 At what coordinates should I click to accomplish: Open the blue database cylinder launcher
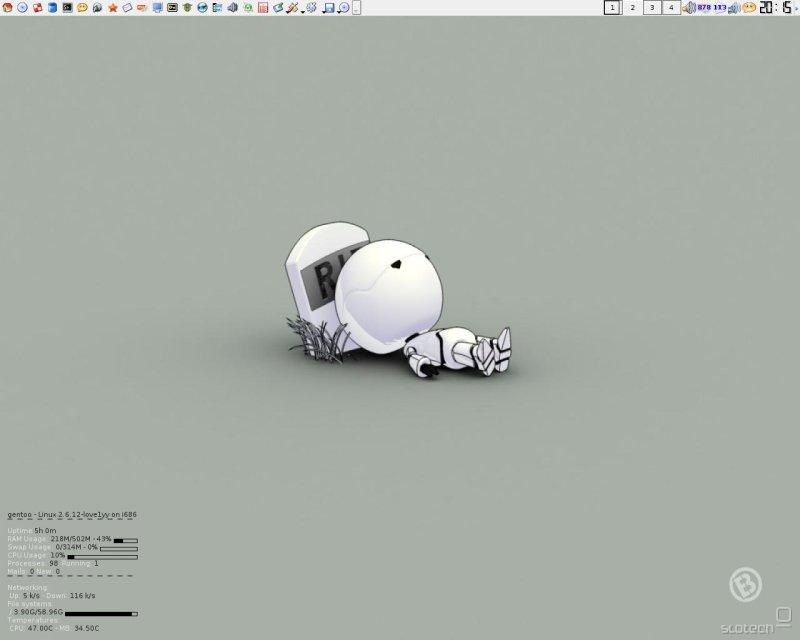[x=52, y=7]
